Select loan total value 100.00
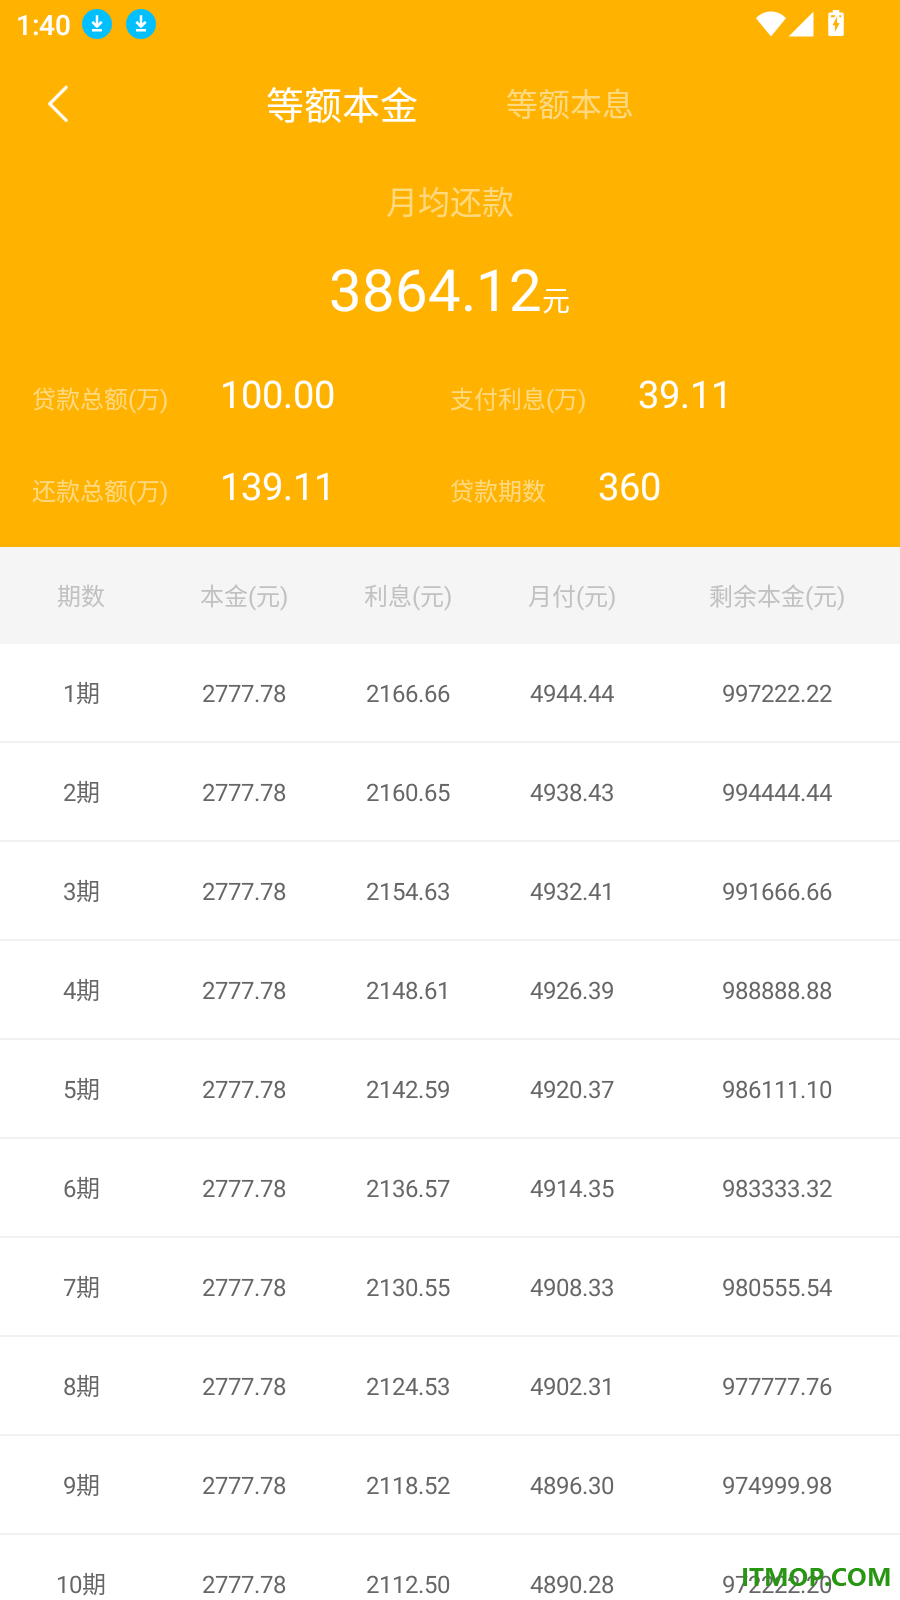This screenshot has height=1600, width=900. click(x=278, y=396)
